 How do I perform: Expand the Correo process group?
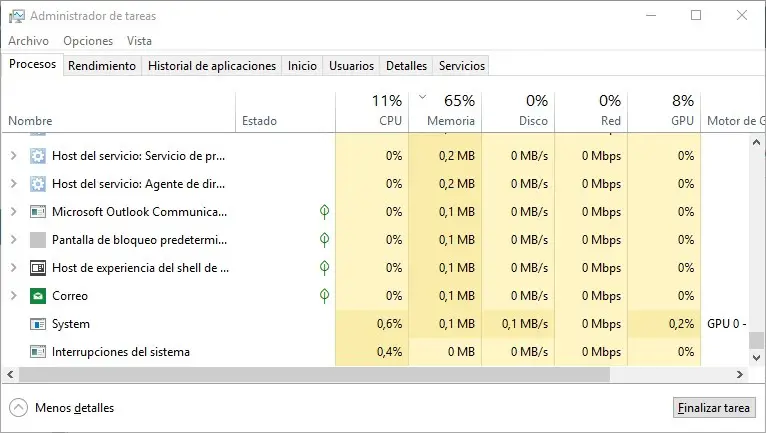[x=13, y=296]
